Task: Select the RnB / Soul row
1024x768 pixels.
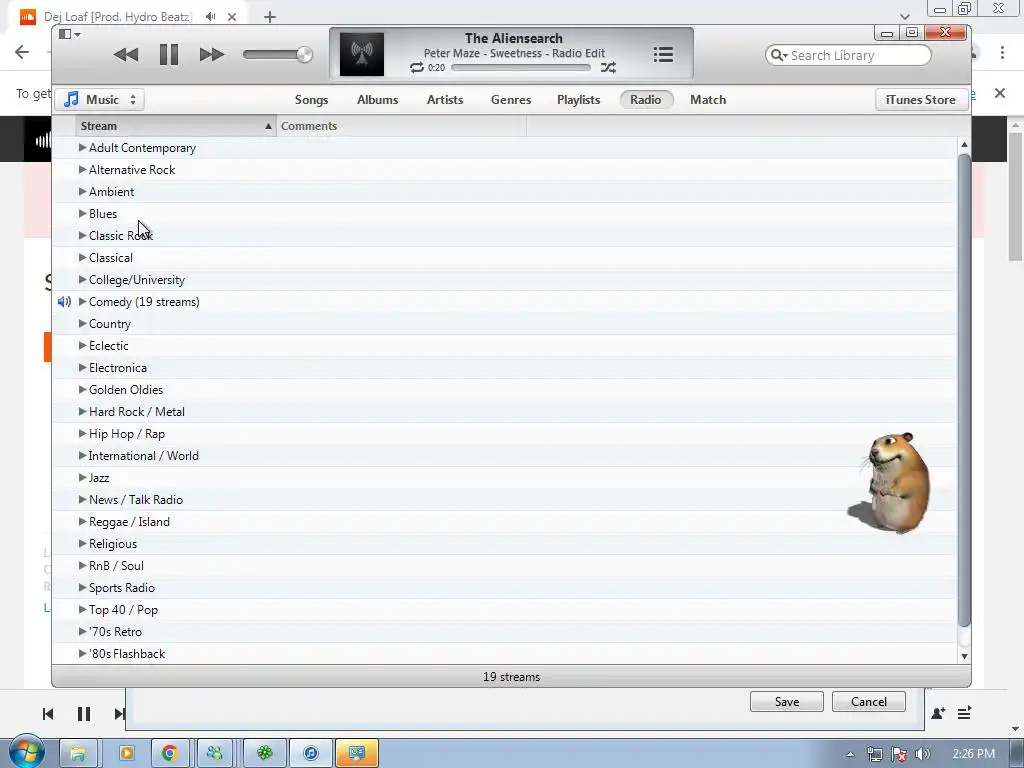Action: coord(504,566)
